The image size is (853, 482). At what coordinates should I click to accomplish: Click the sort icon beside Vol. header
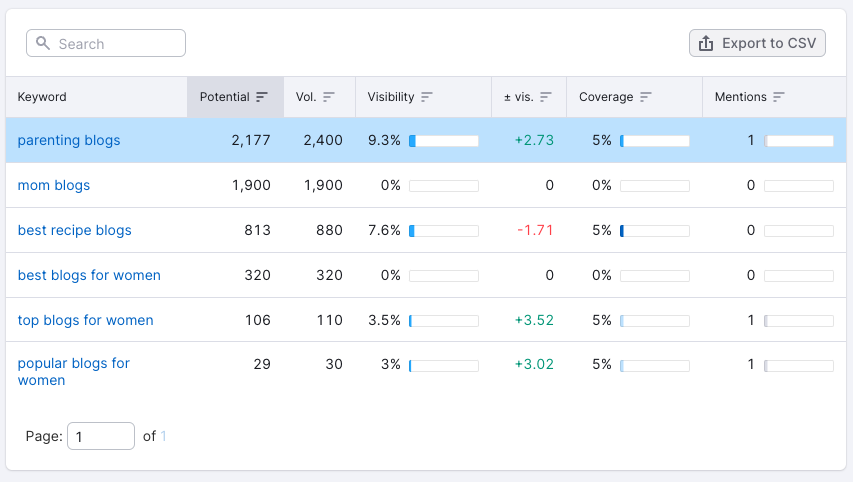[329, 97]
